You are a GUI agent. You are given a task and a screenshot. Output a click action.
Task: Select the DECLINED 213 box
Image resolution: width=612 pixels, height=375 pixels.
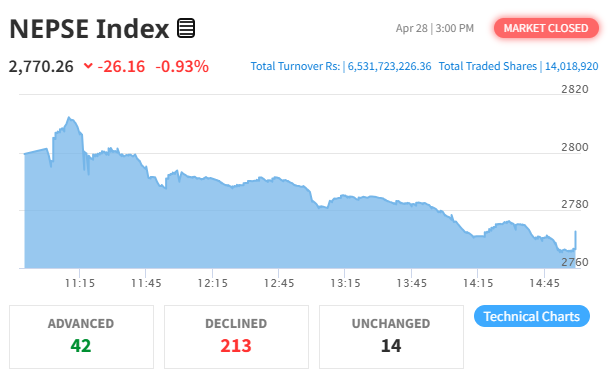click(236, 337)
